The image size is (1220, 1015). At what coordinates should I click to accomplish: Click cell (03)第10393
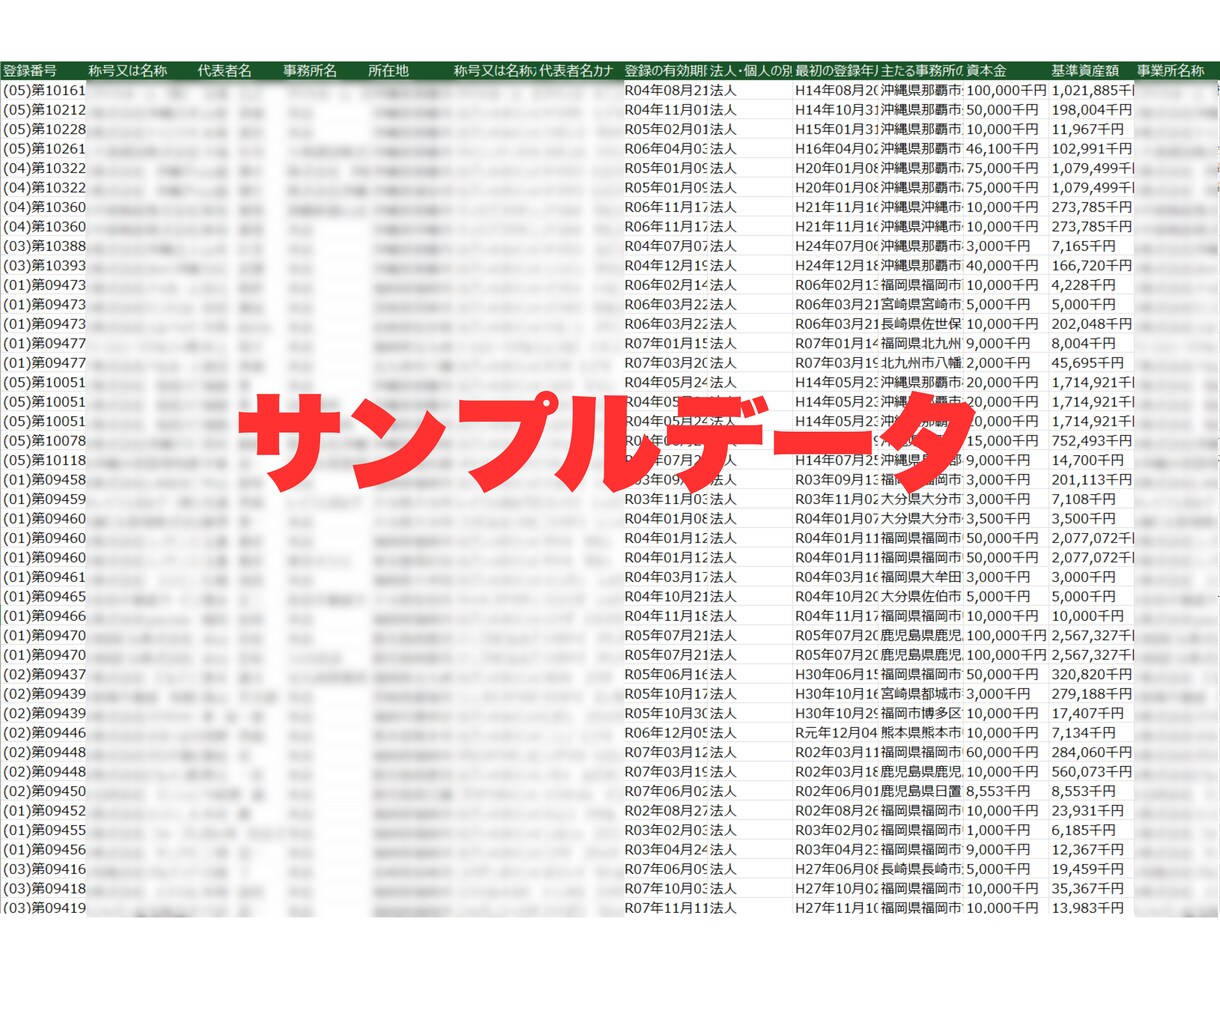(43, 266)
